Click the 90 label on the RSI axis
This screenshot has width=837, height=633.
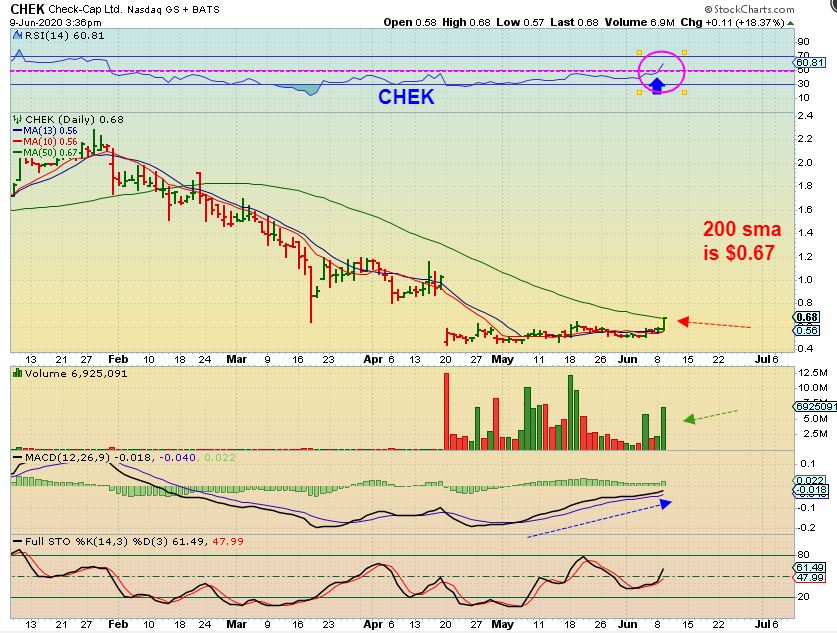803,42
